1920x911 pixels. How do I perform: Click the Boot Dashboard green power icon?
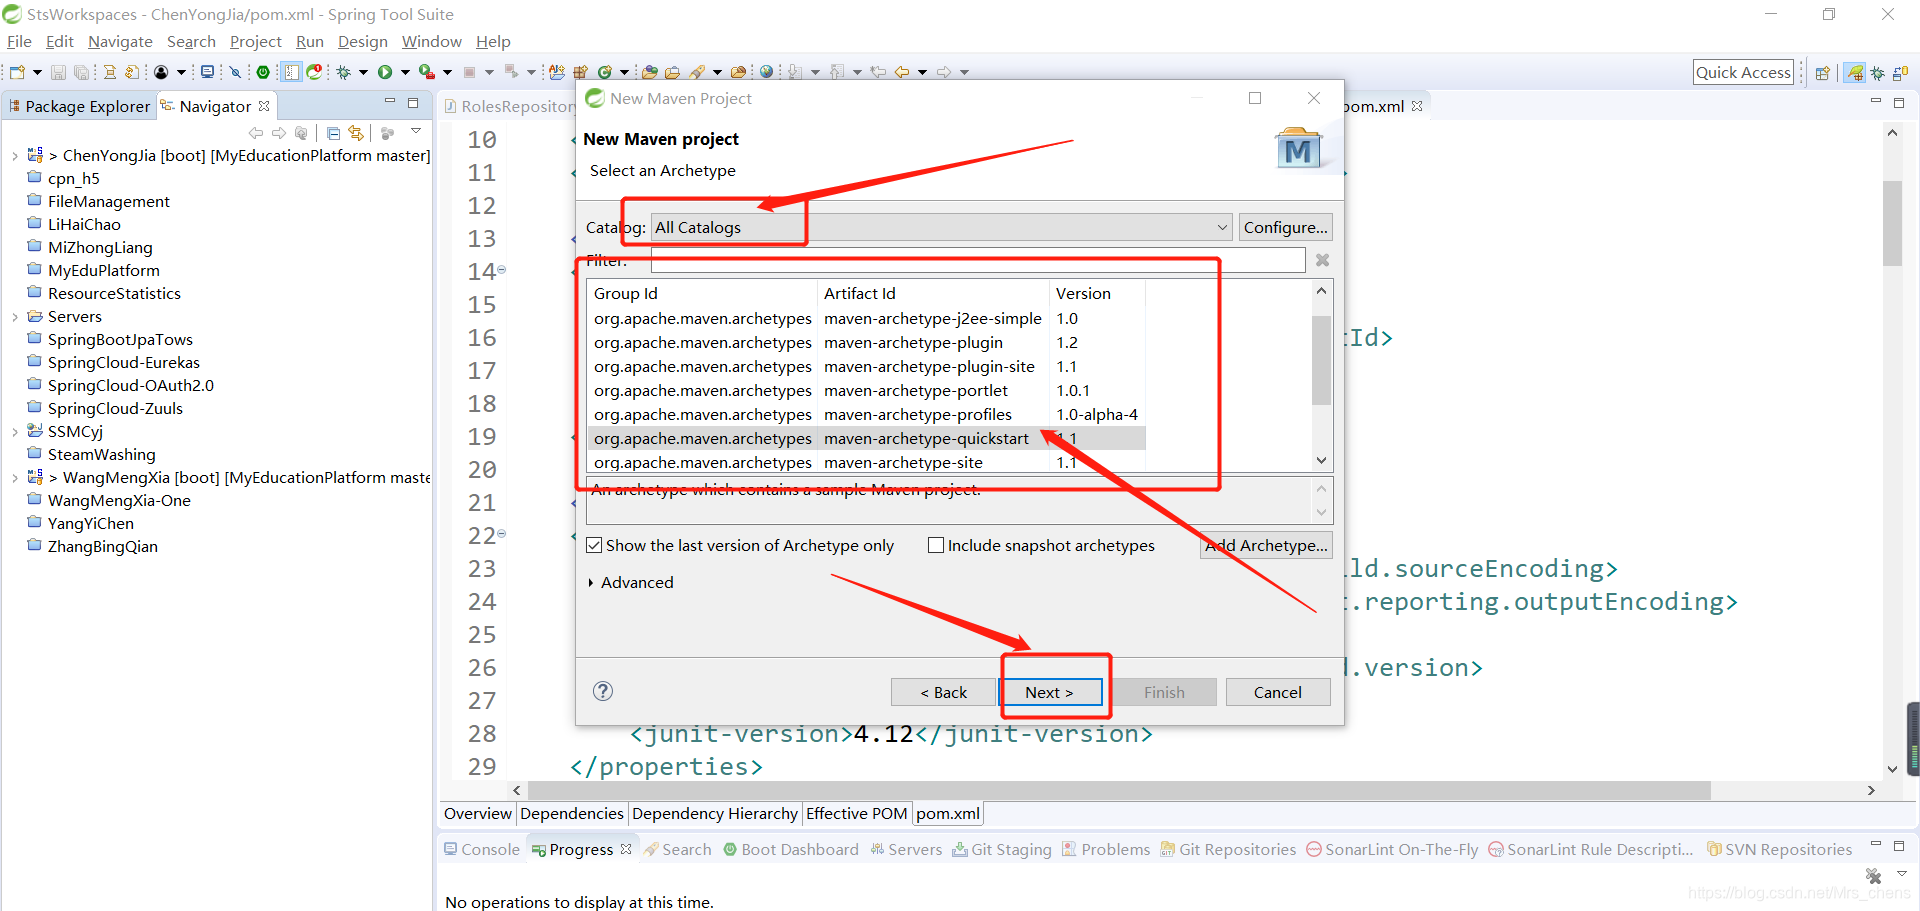pyautogui.click(x=263, y=72)
